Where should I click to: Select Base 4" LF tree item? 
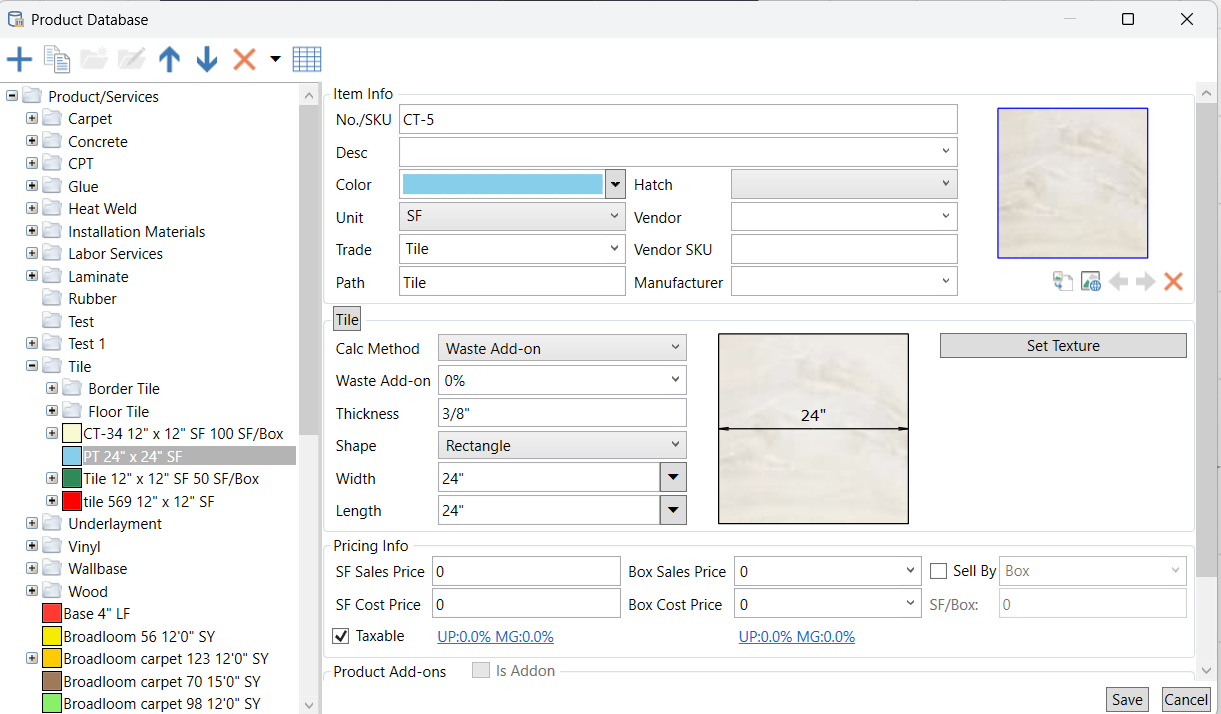96,613
